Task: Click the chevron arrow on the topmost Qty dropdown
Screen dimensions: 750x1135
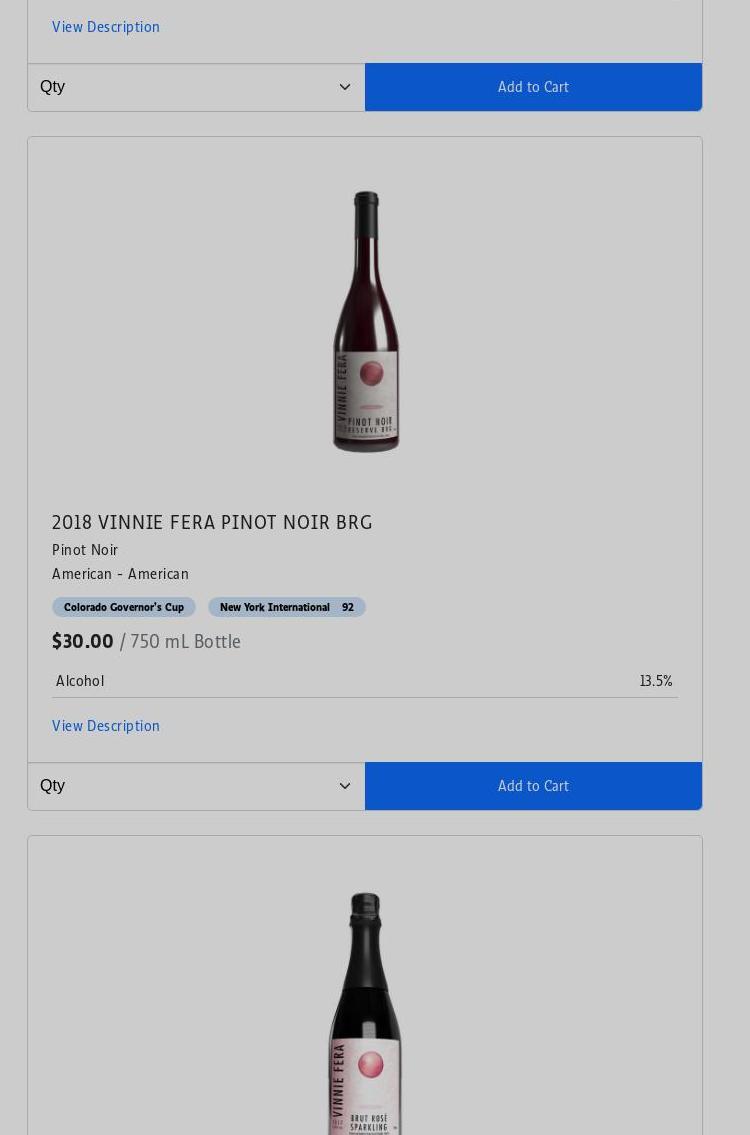Action: click(345, 87)
